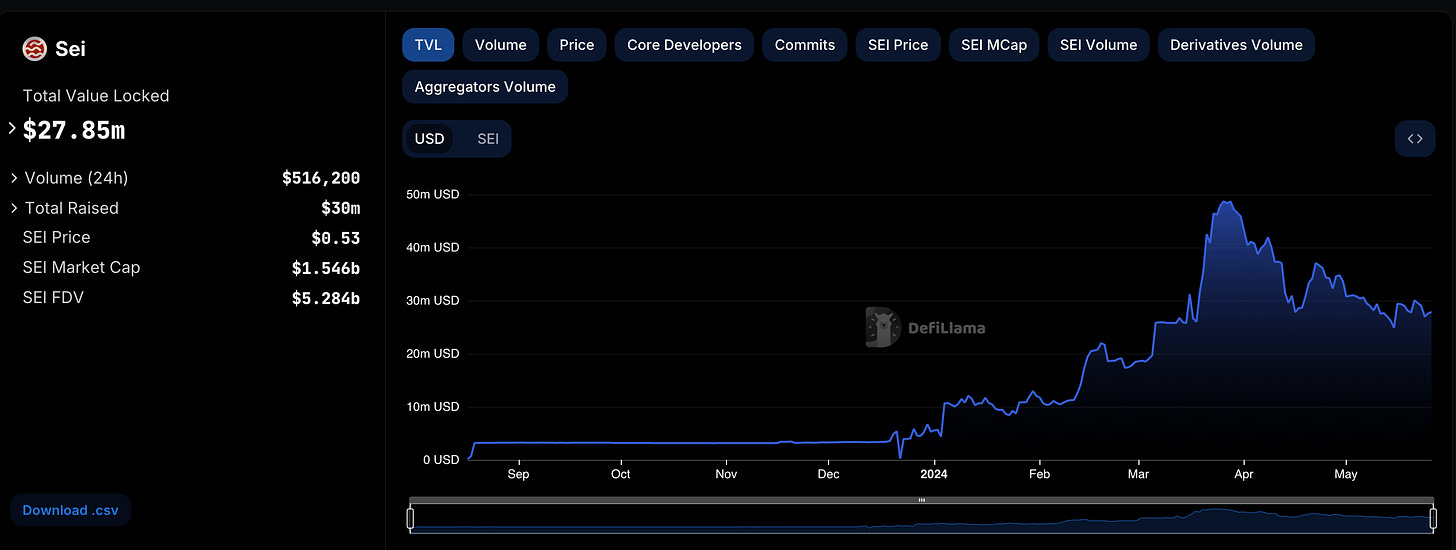Toggle SEI Price on the chart
This screenshot has width=1456, height=550.
(x=898, y=45)
